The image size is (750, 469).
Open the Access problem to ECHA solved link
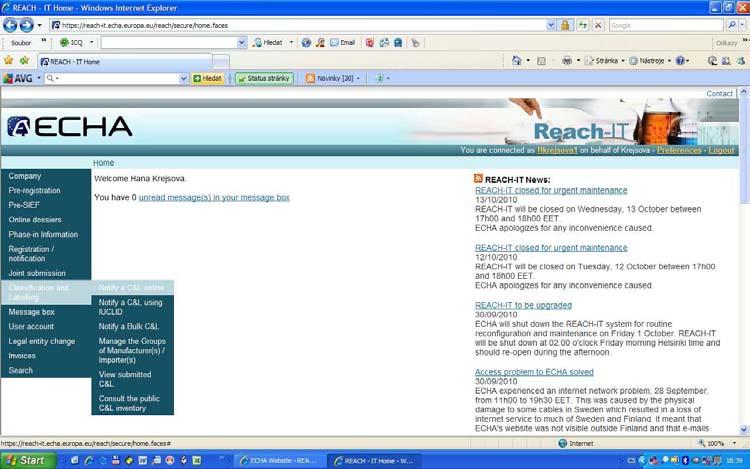[534, 372]
